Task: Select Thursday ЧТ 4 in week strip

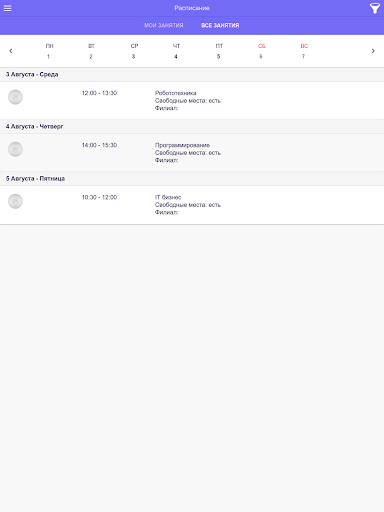Action: pos(176,51)
